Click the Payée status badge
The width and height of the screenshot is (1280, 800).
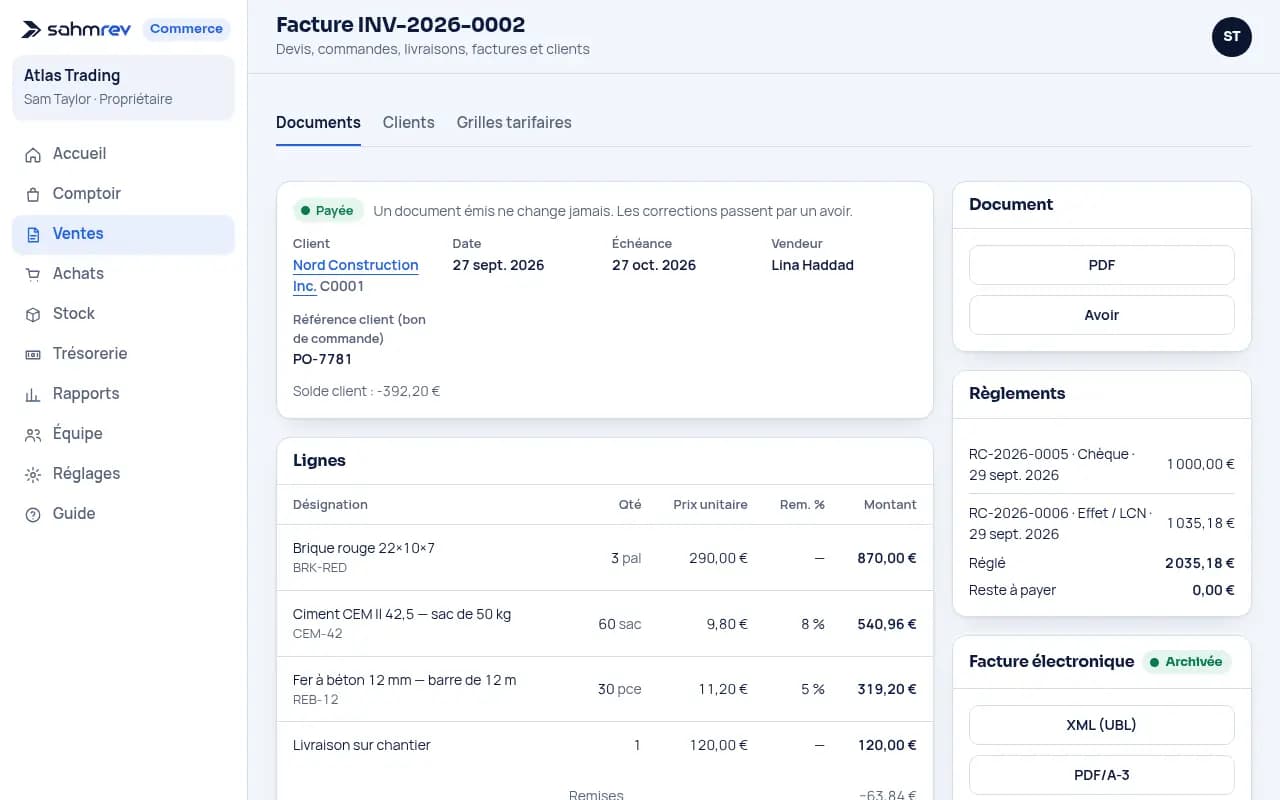click(x=328, y=211)
